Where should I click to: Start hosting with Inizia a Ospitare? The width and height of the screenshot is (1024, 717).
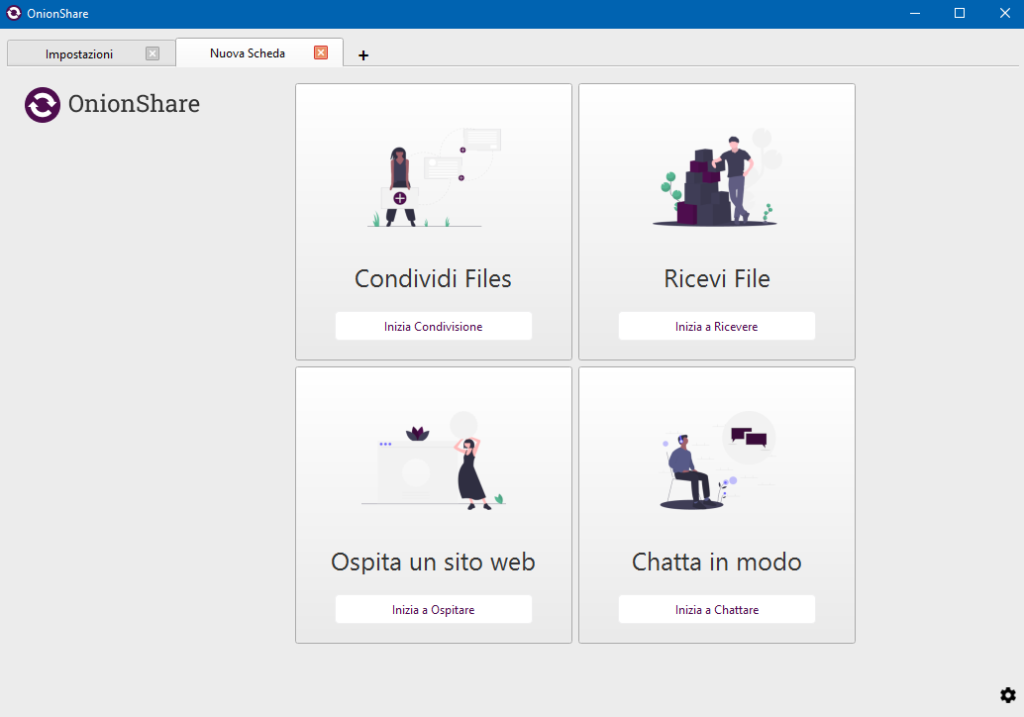point(433,609)
